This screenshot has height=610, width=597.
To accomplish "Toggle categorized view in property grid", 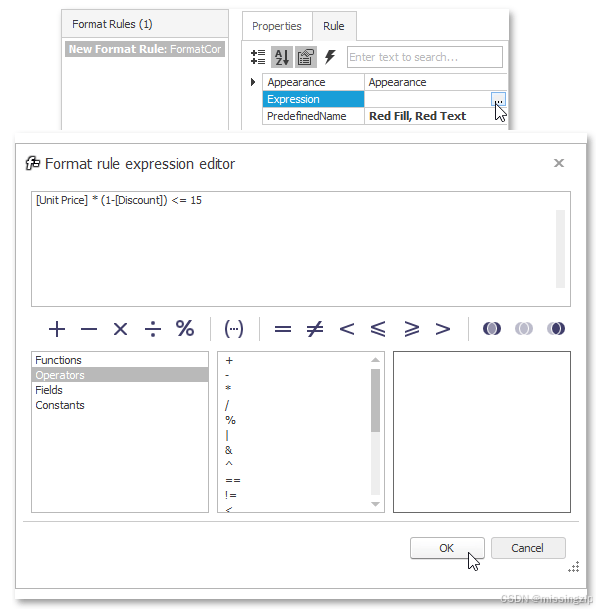I will [258, 57].
